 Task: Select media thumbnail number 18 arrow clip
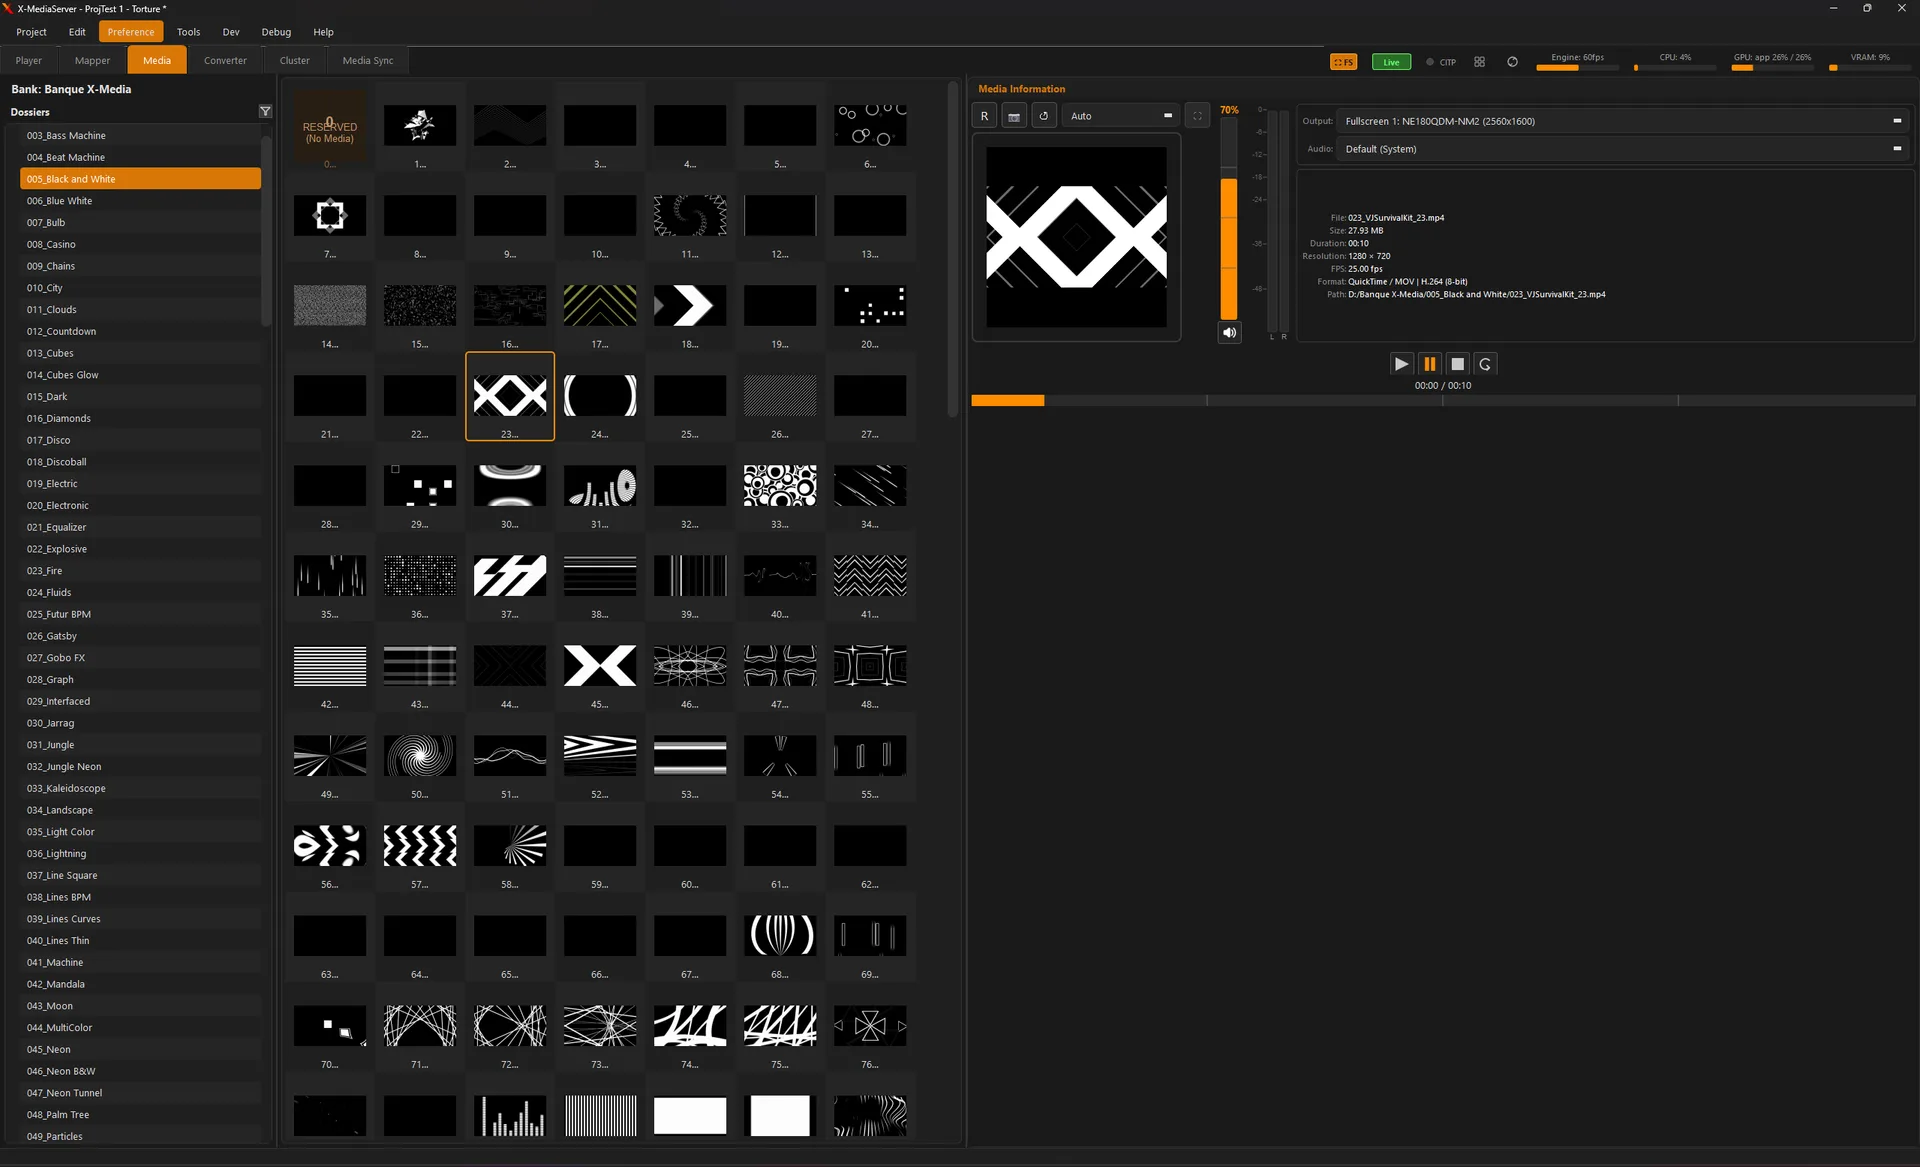coord(690,306)
